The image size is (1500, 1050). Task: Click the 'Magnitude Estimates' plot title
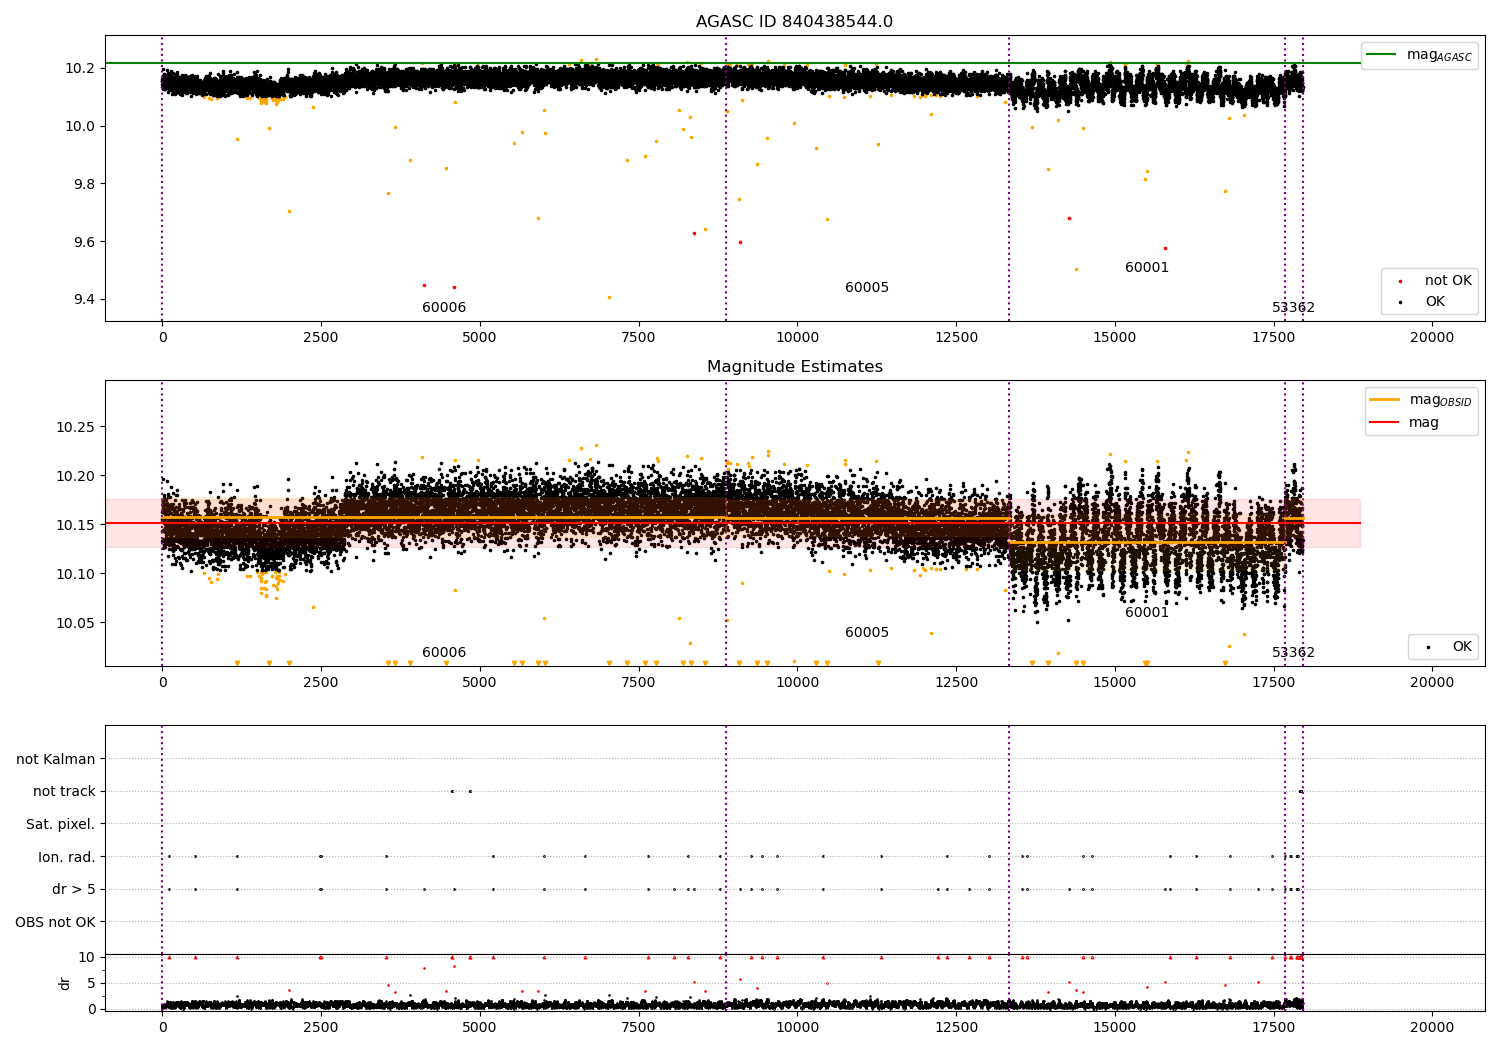[794, 367]
